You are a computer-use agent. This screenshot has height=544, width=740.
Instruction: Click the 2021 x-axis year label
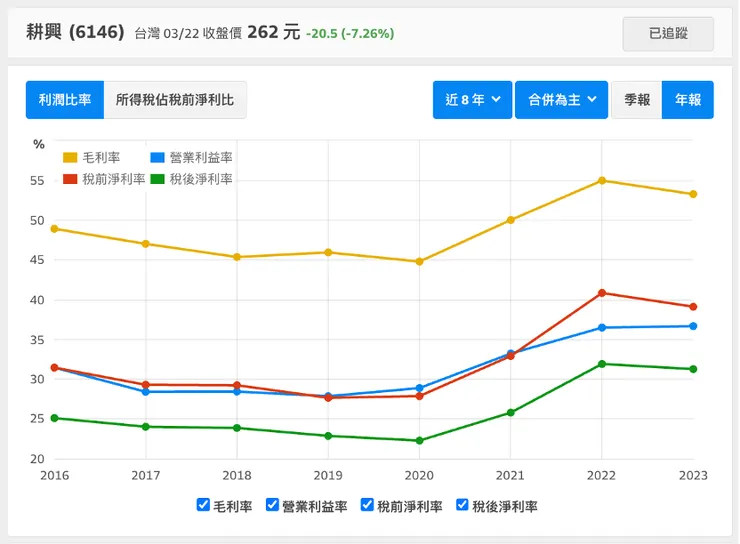click(510, 476)
